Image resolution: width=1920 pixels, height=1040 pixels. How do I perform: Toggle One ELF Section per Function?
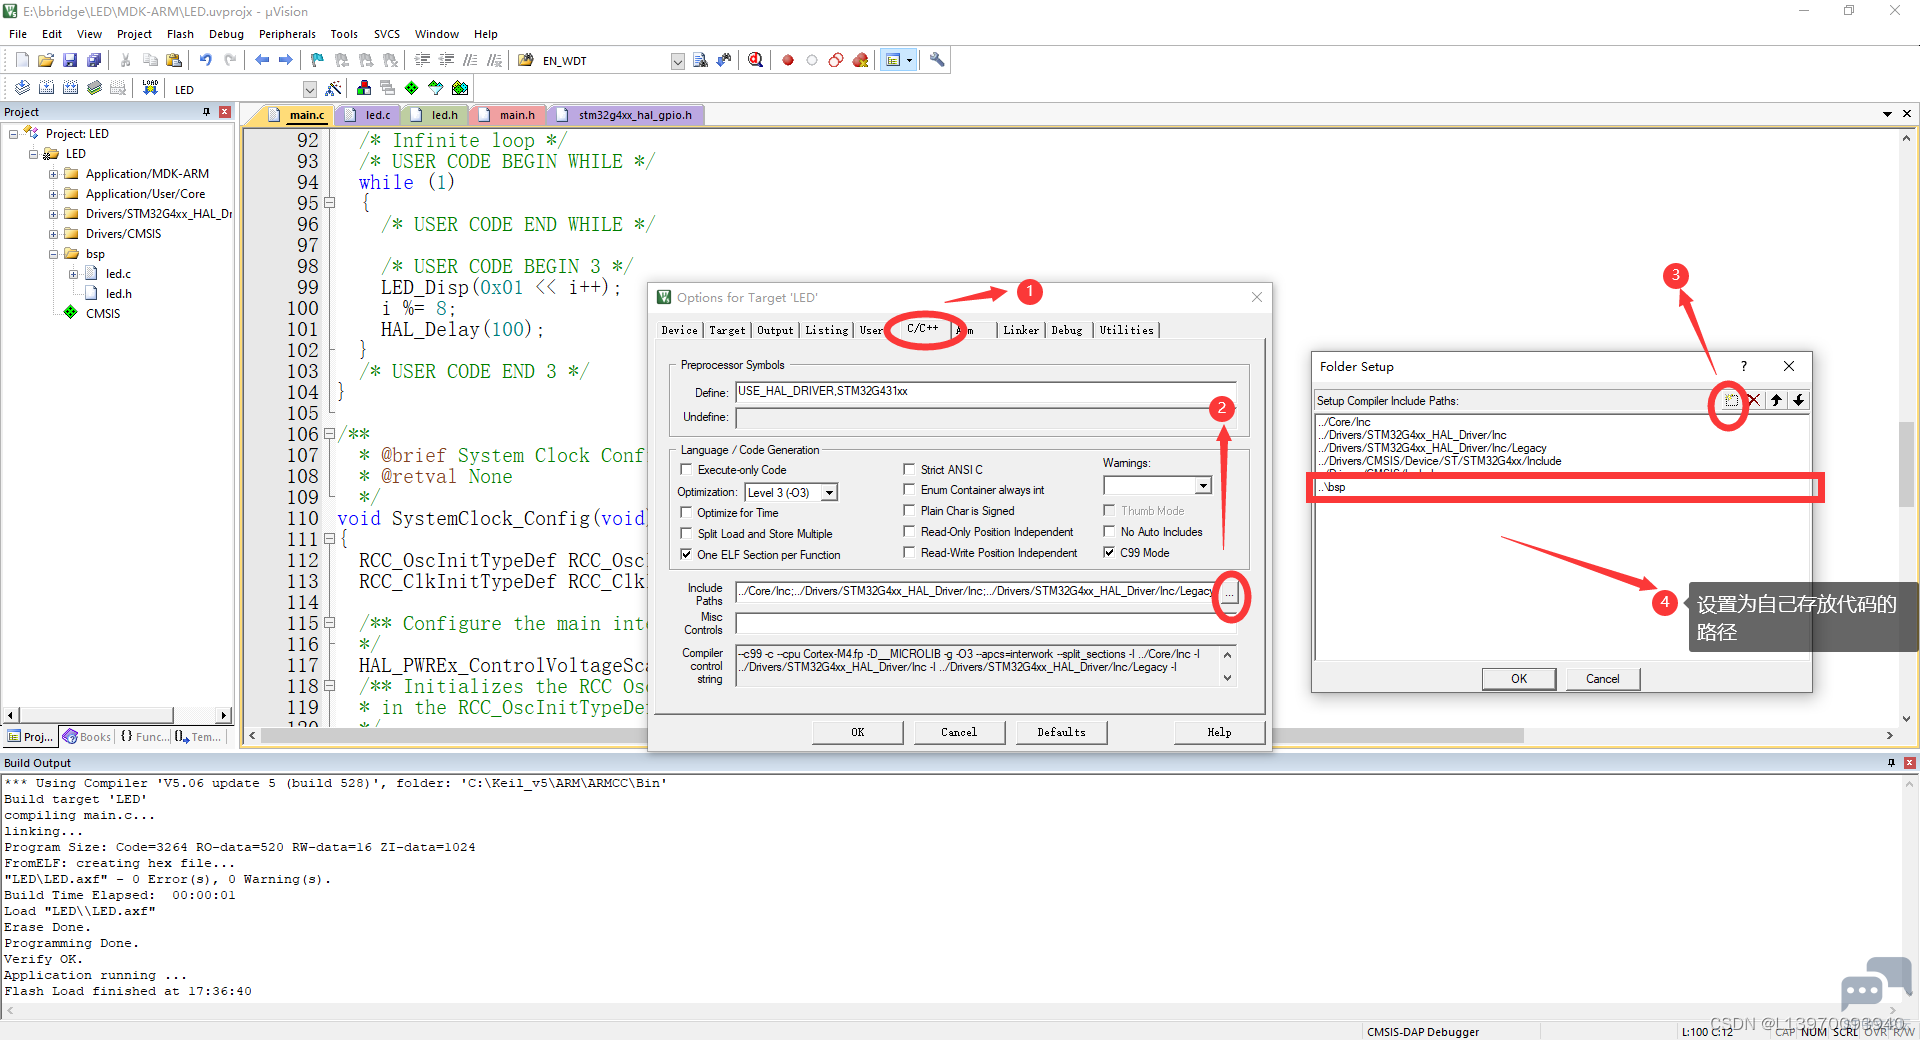coord(686,554)
